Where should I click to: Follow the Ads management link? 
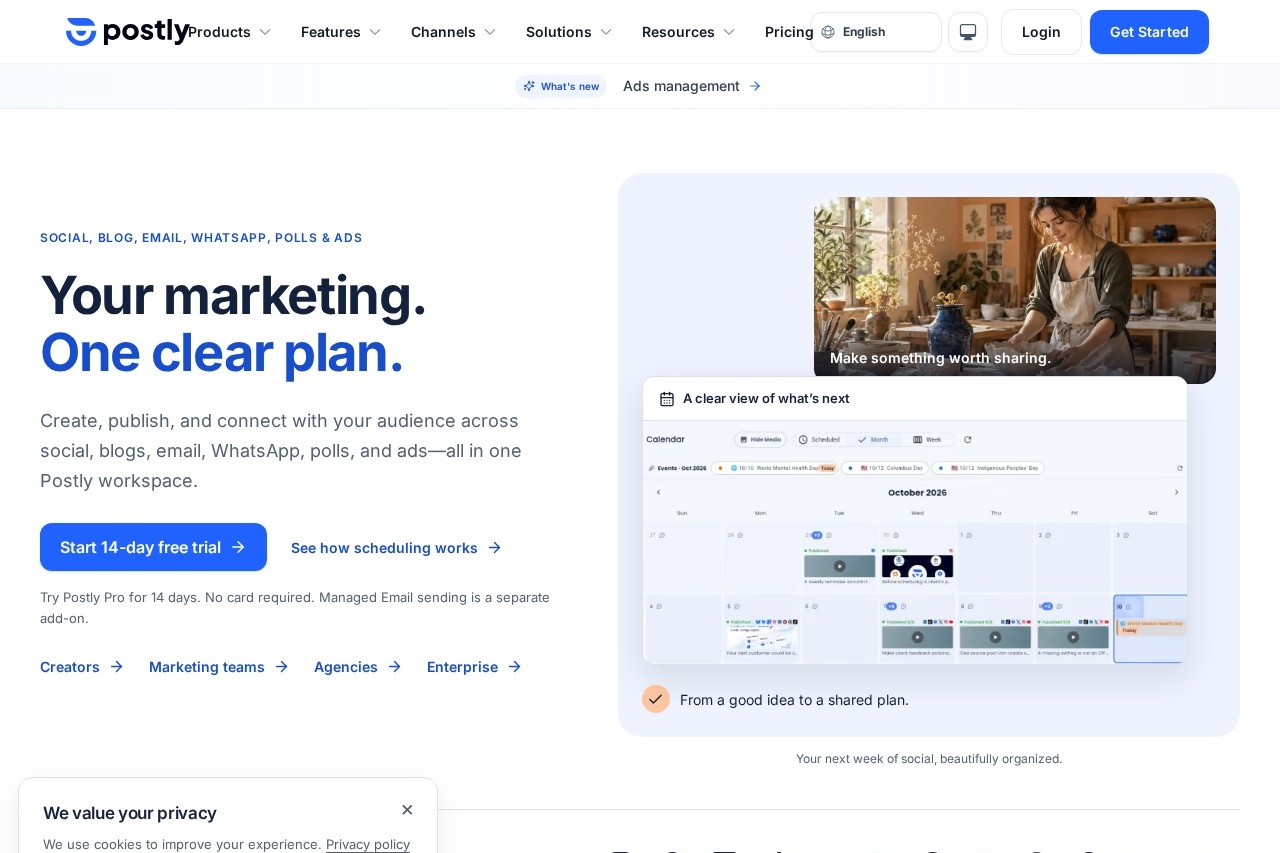[692, 86]
